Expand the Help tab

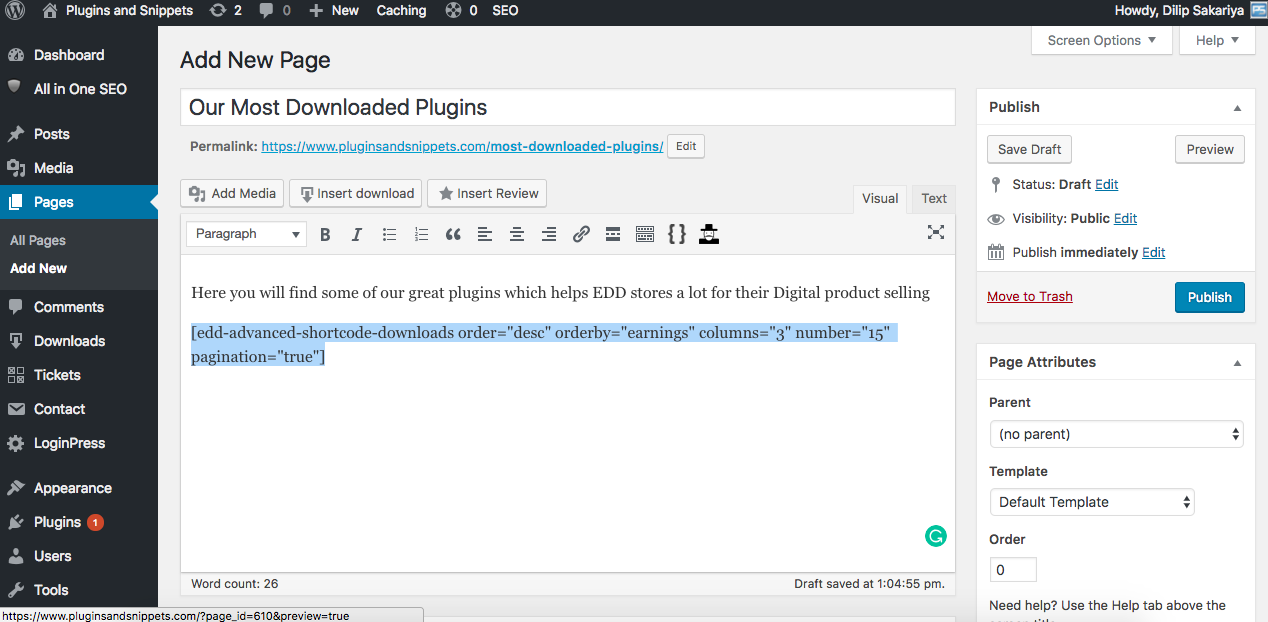1217,40
